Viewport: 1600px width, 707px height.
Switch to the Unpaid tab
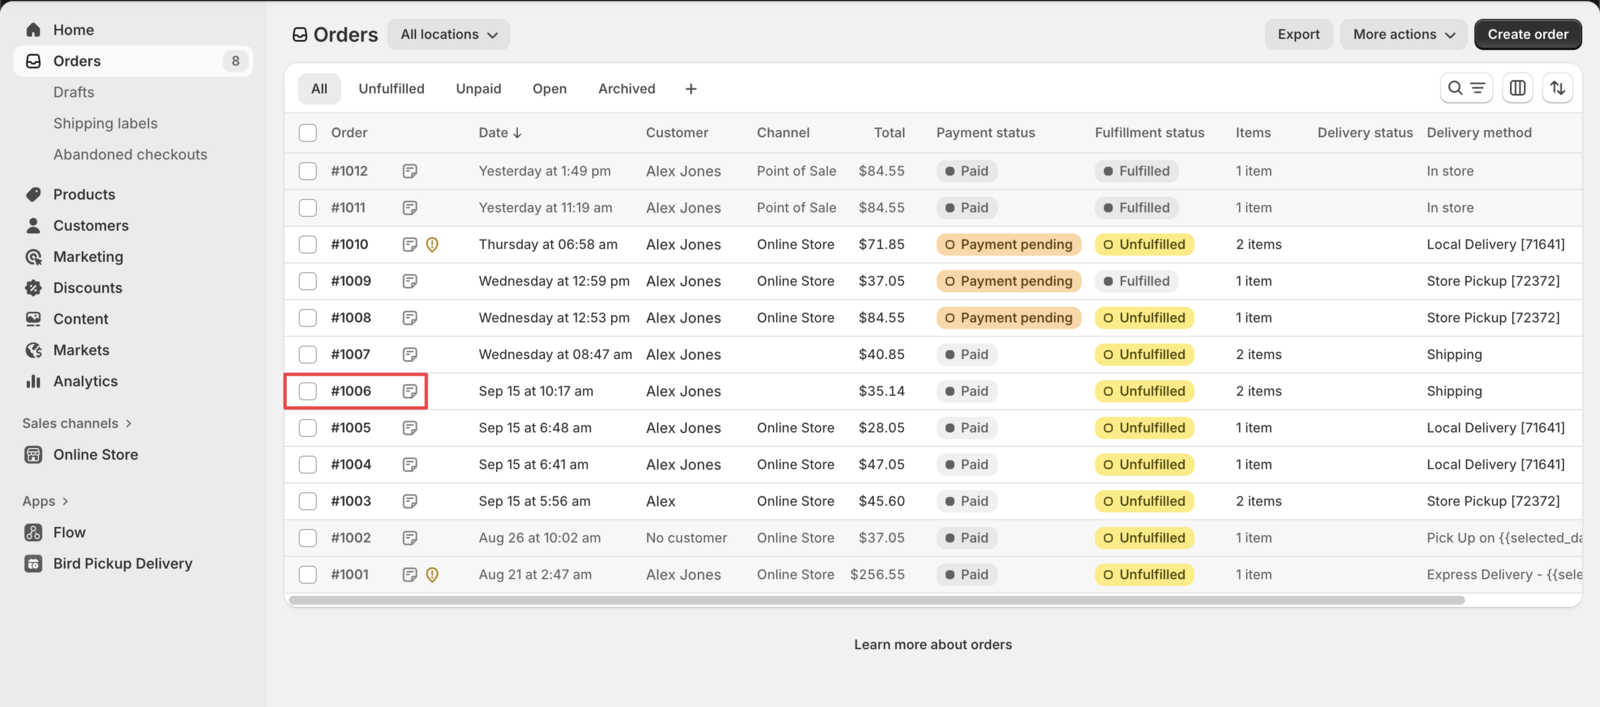[x=478, y=89]
